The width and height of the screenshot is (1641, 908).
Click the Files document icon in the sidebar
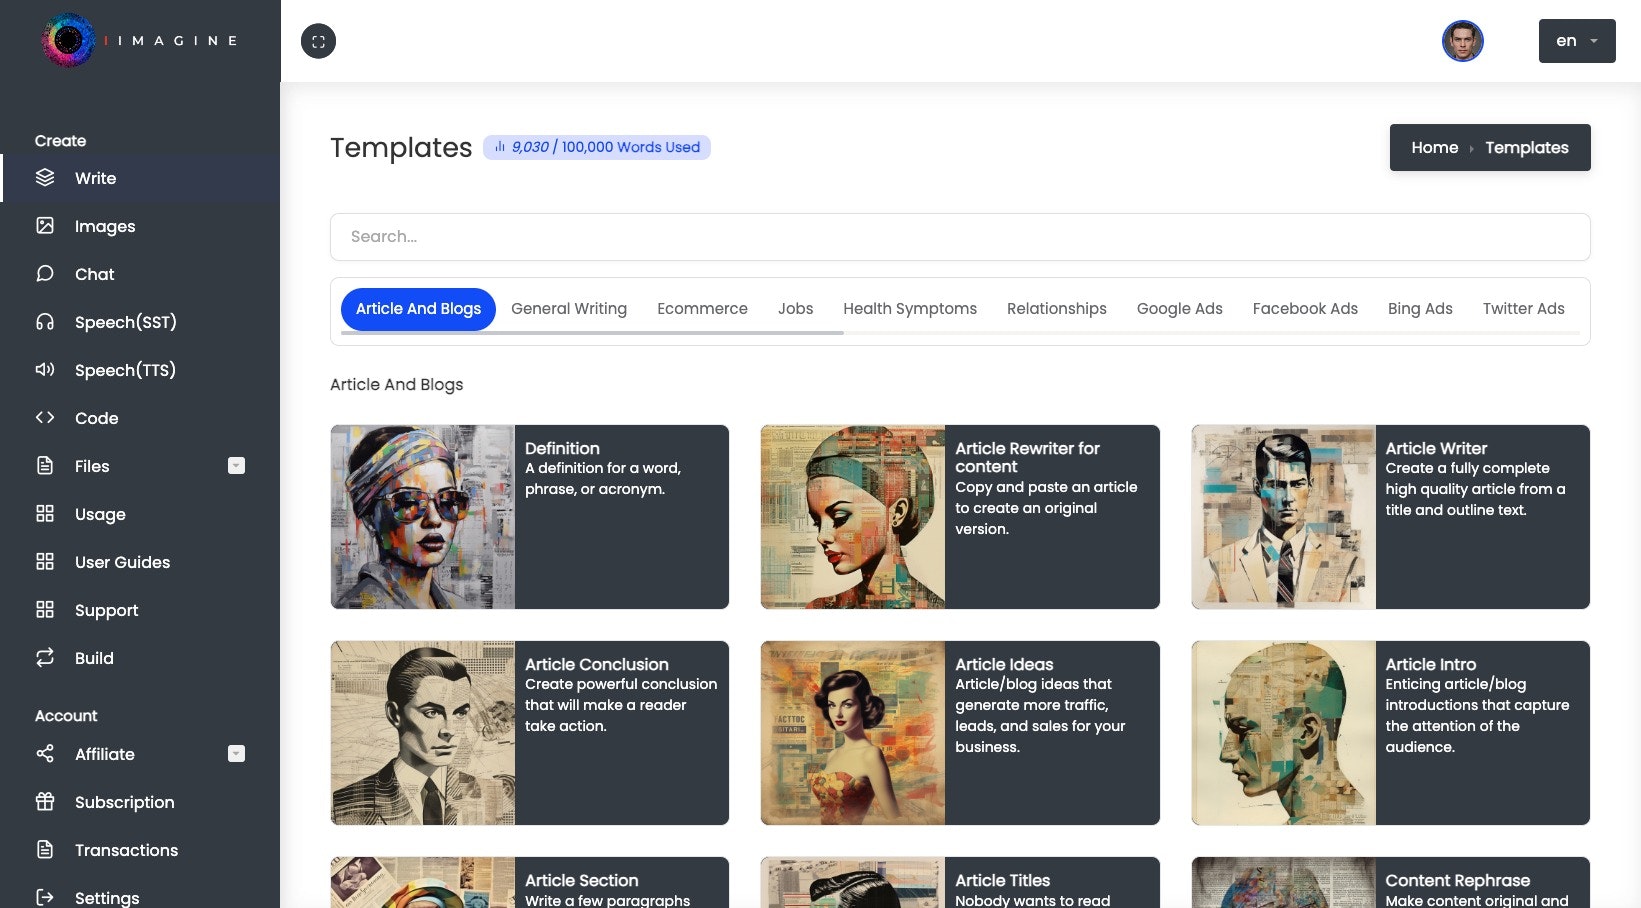(45, 466)
